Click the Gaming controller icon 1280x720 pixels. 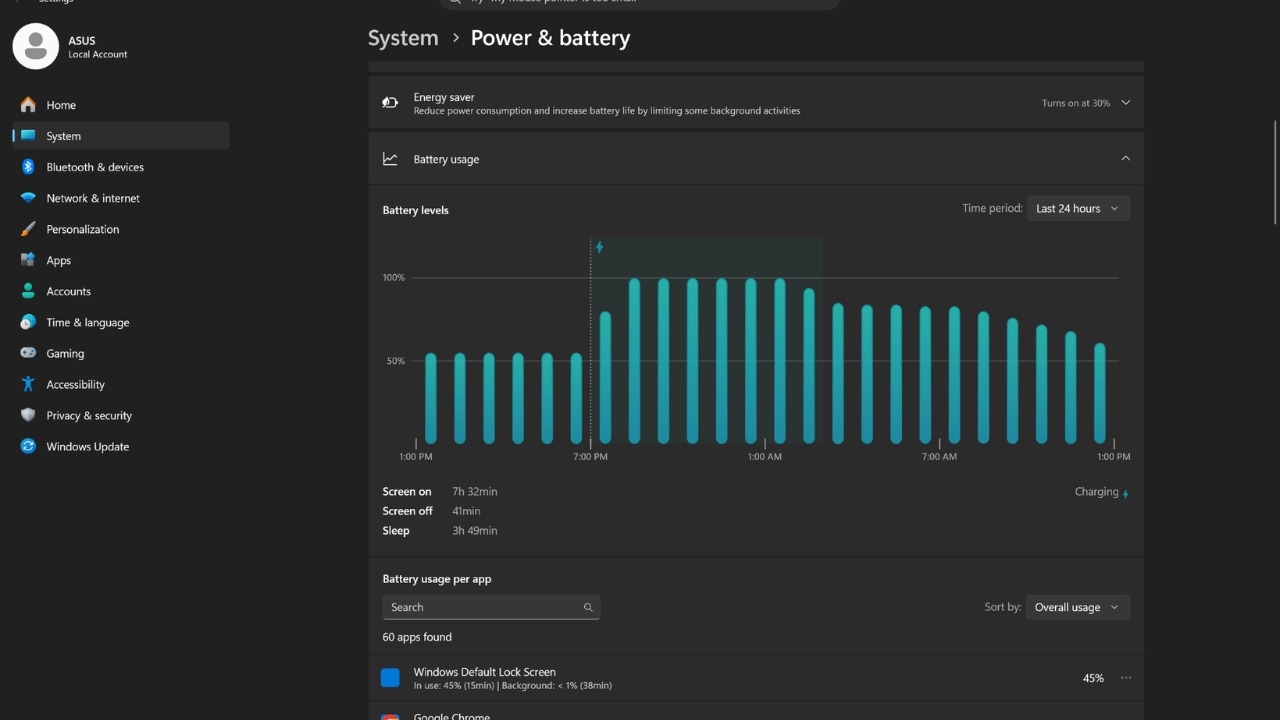pos(28,353)
